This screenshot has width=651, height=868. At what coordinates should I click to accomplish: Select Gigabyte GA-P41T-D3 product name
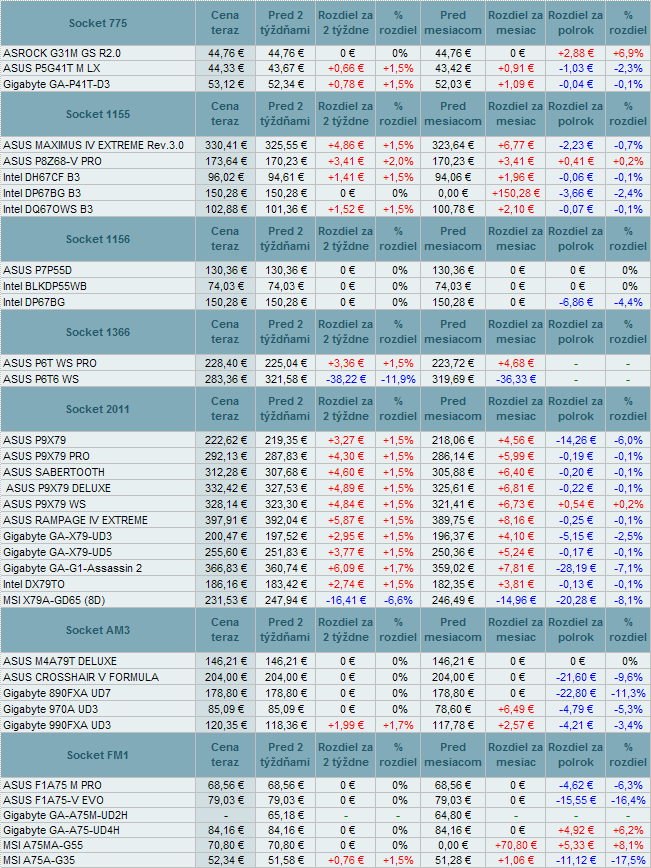pyautogui.click(x=56, y=85)
